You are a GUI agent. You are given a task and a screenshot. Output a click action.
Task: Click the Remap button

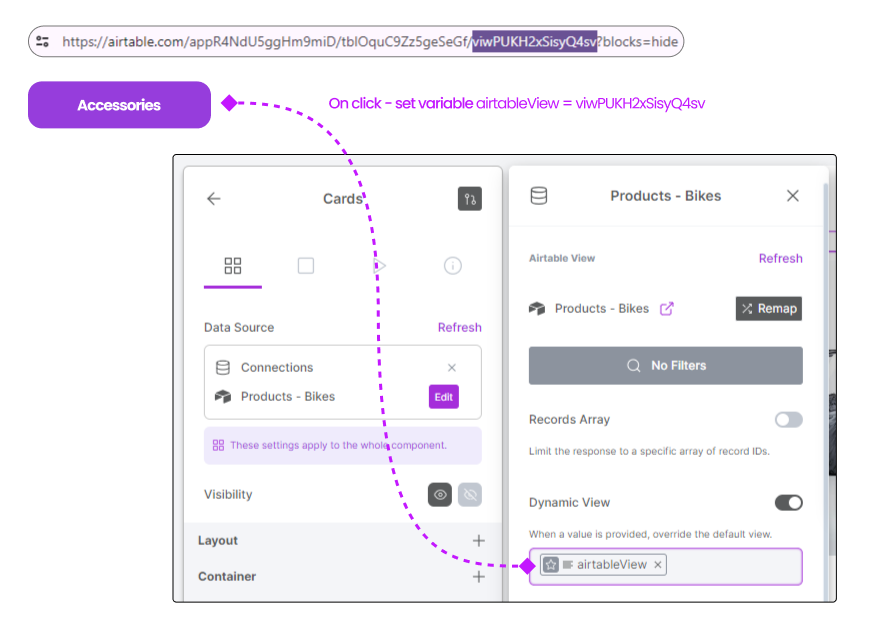pyautogui.click(x=769, y=308)
